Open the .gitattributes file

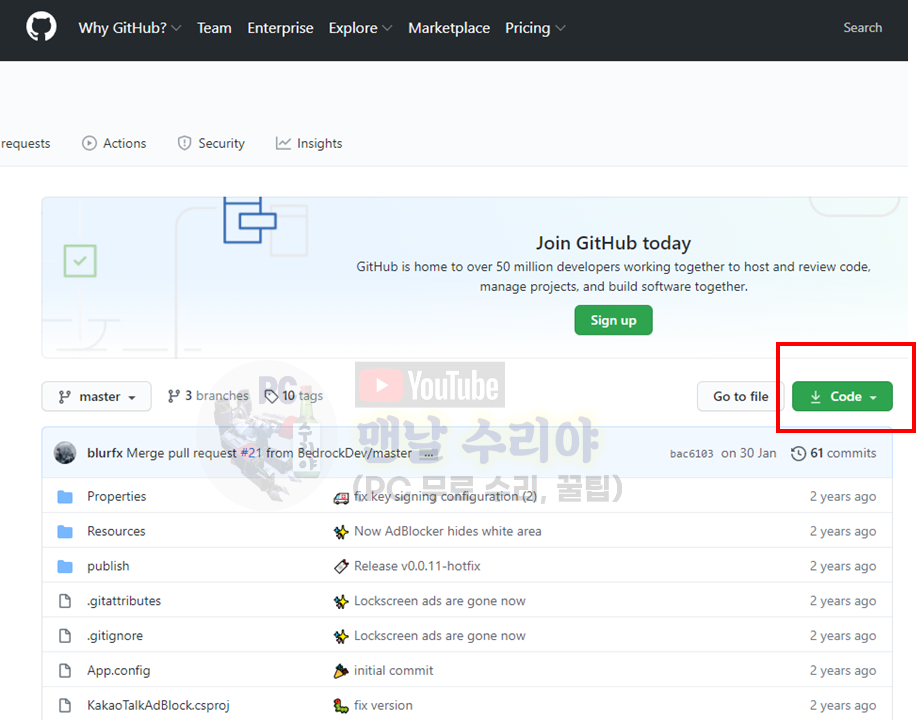click(124, 601)
